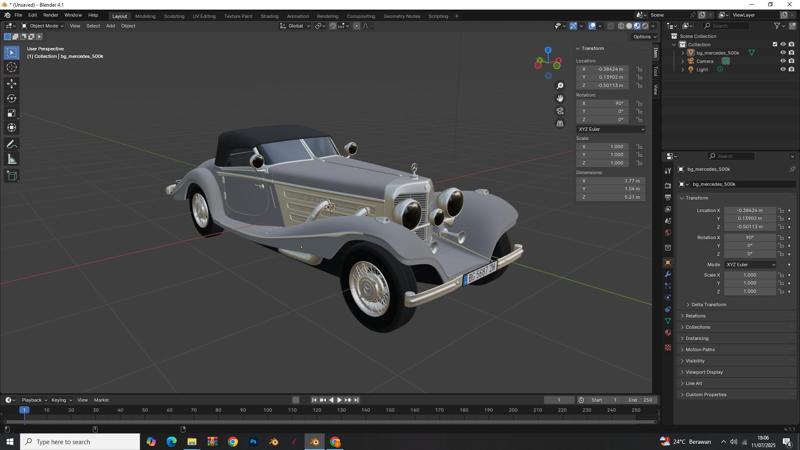Play the animation forward

pos(339,400)
